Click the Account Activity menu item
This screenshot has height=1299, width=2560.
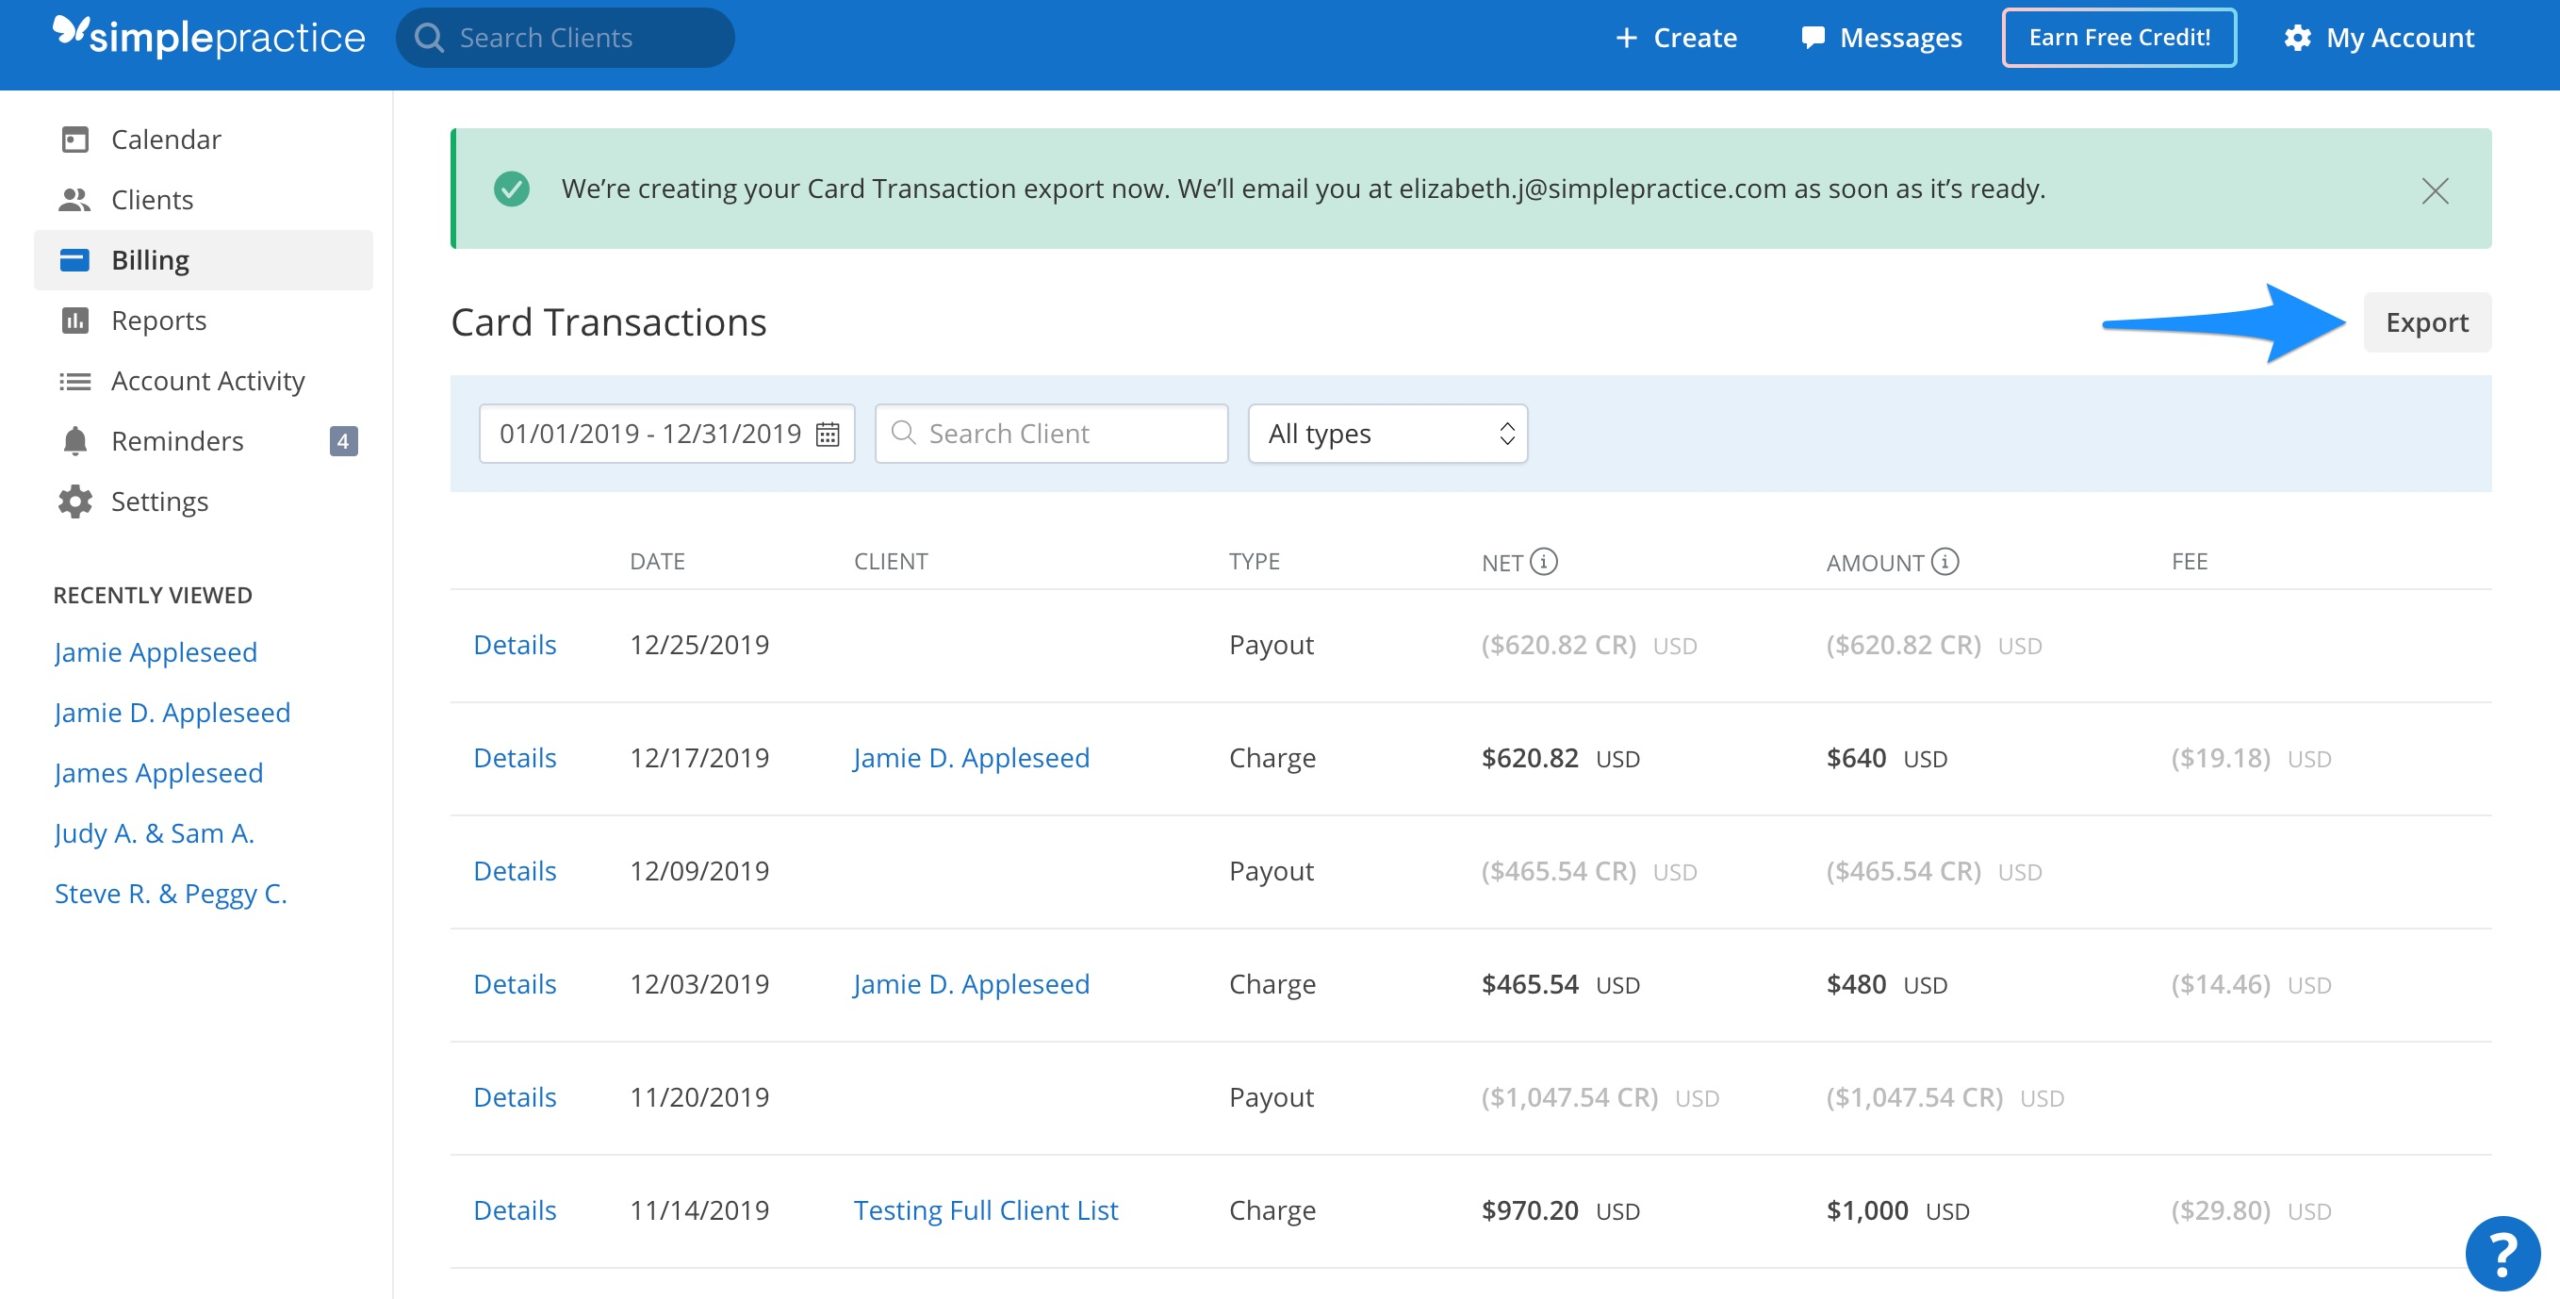pos(209,378)
